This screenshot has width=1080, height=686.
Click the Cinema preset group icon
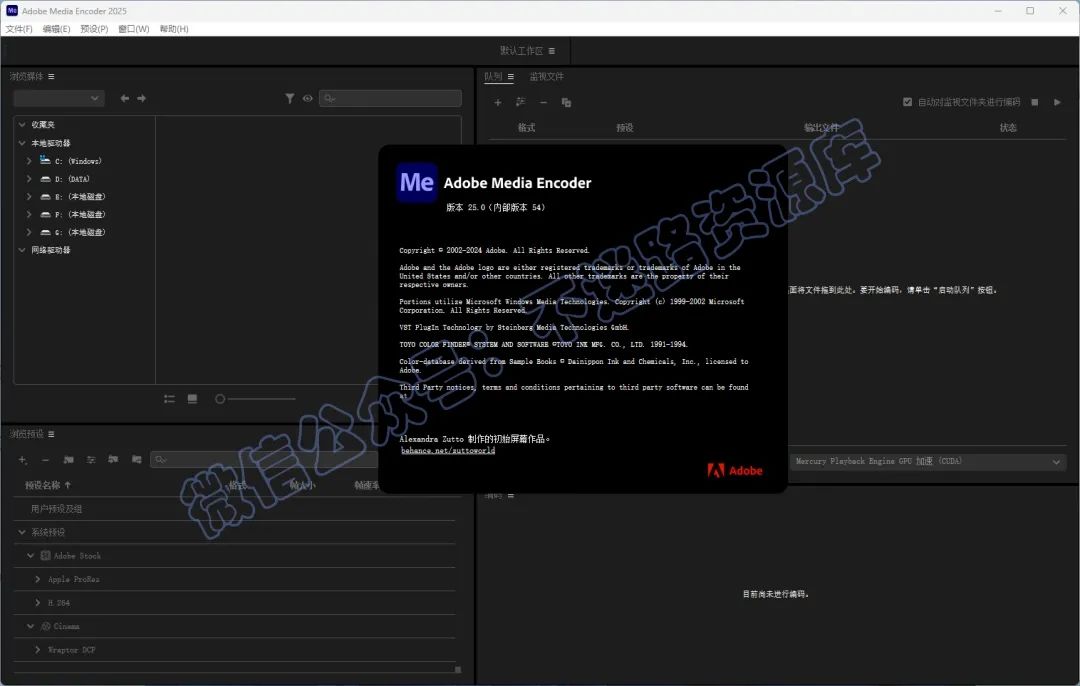pyautogui.click(x=45, y=626)
